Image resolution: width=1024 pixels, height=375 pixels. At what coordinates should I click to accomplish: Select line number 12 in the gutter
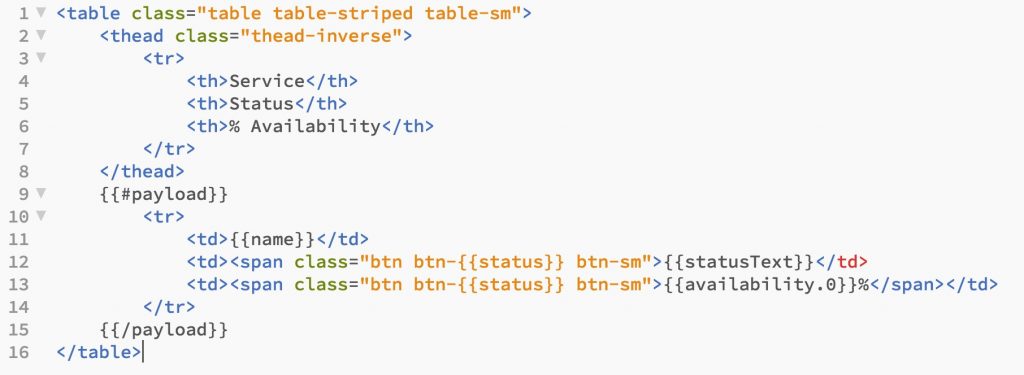coord(19,261)
